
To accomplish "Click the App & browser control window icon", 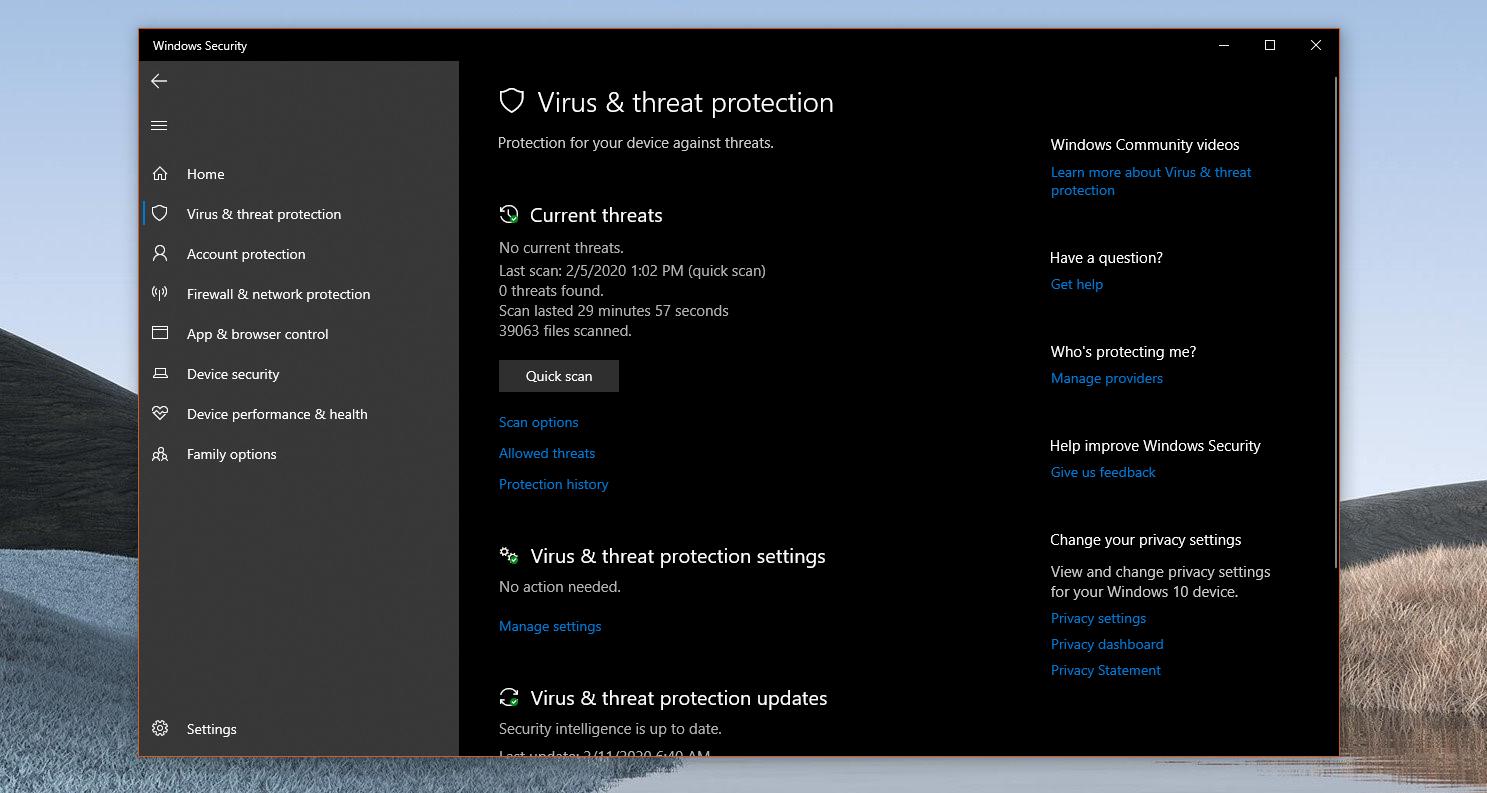I will [x=160, y=333].
